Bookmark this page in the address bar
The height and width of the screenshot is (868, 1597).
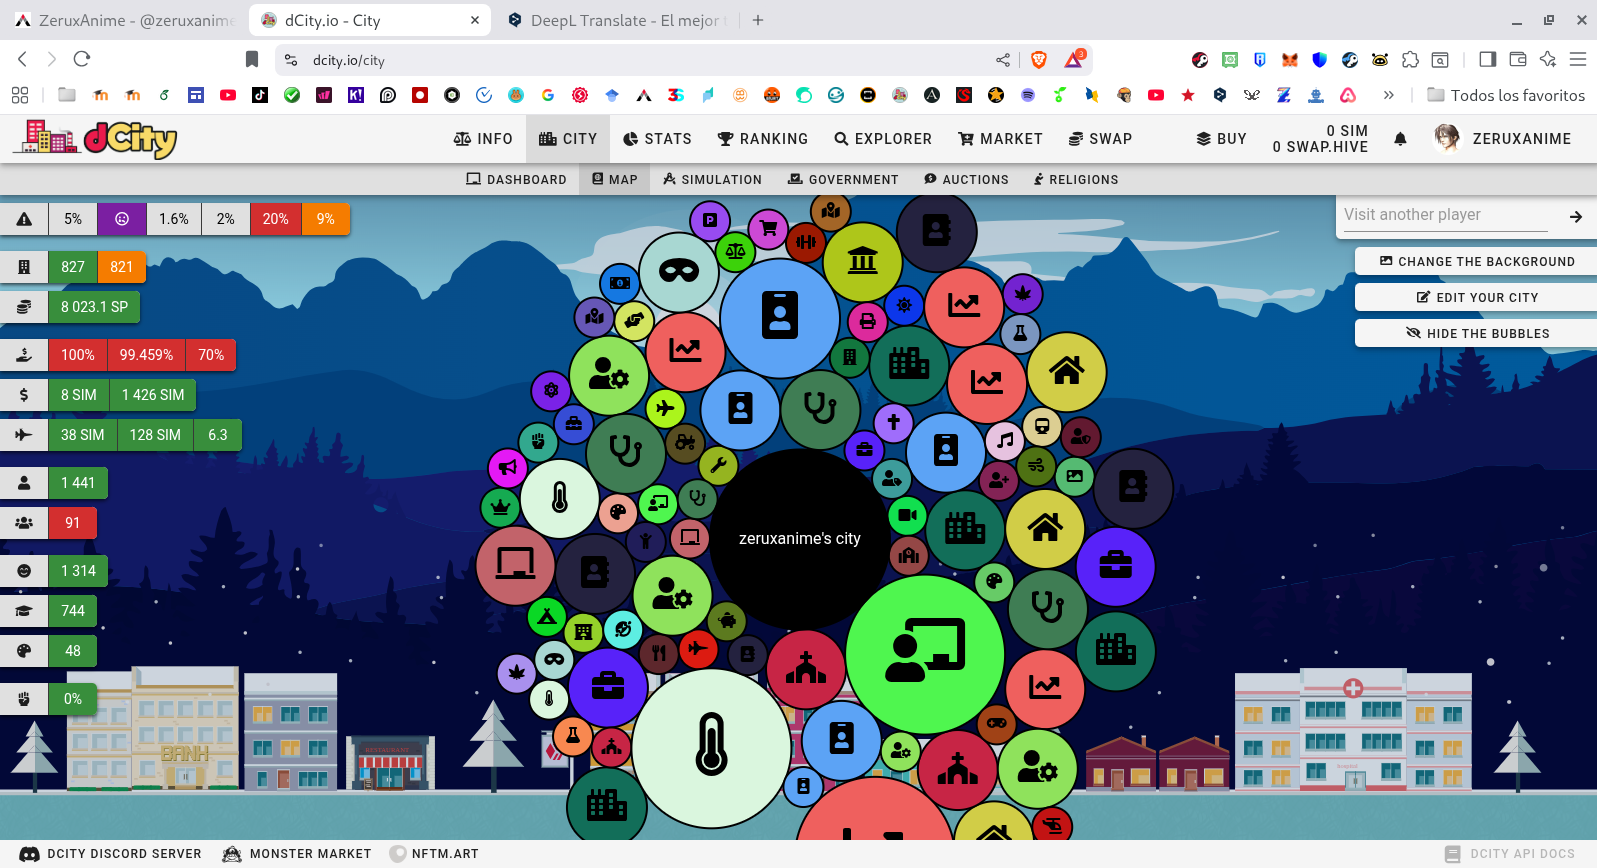pyautogui.click(x=252, y=60)
